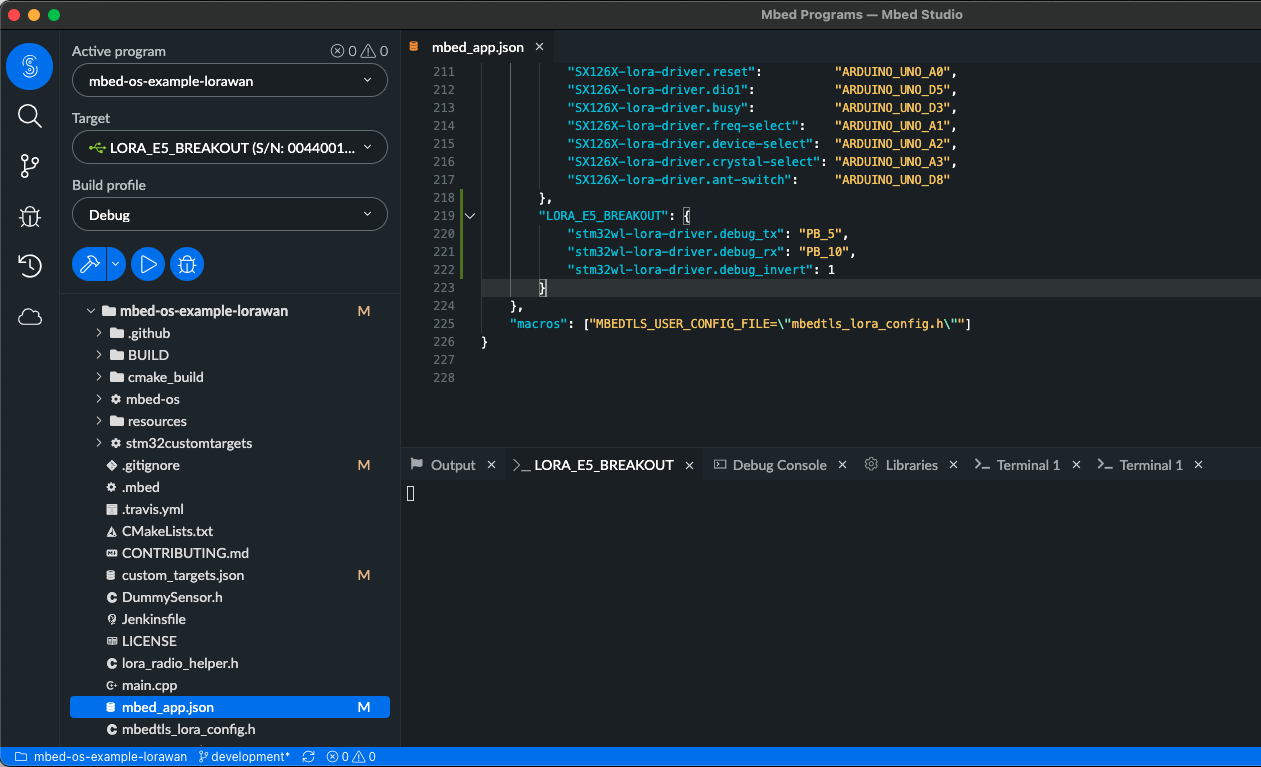
Task: Open the Cloud icon in the sidebar
Action: pyautogui.click(x=30, y=317)
